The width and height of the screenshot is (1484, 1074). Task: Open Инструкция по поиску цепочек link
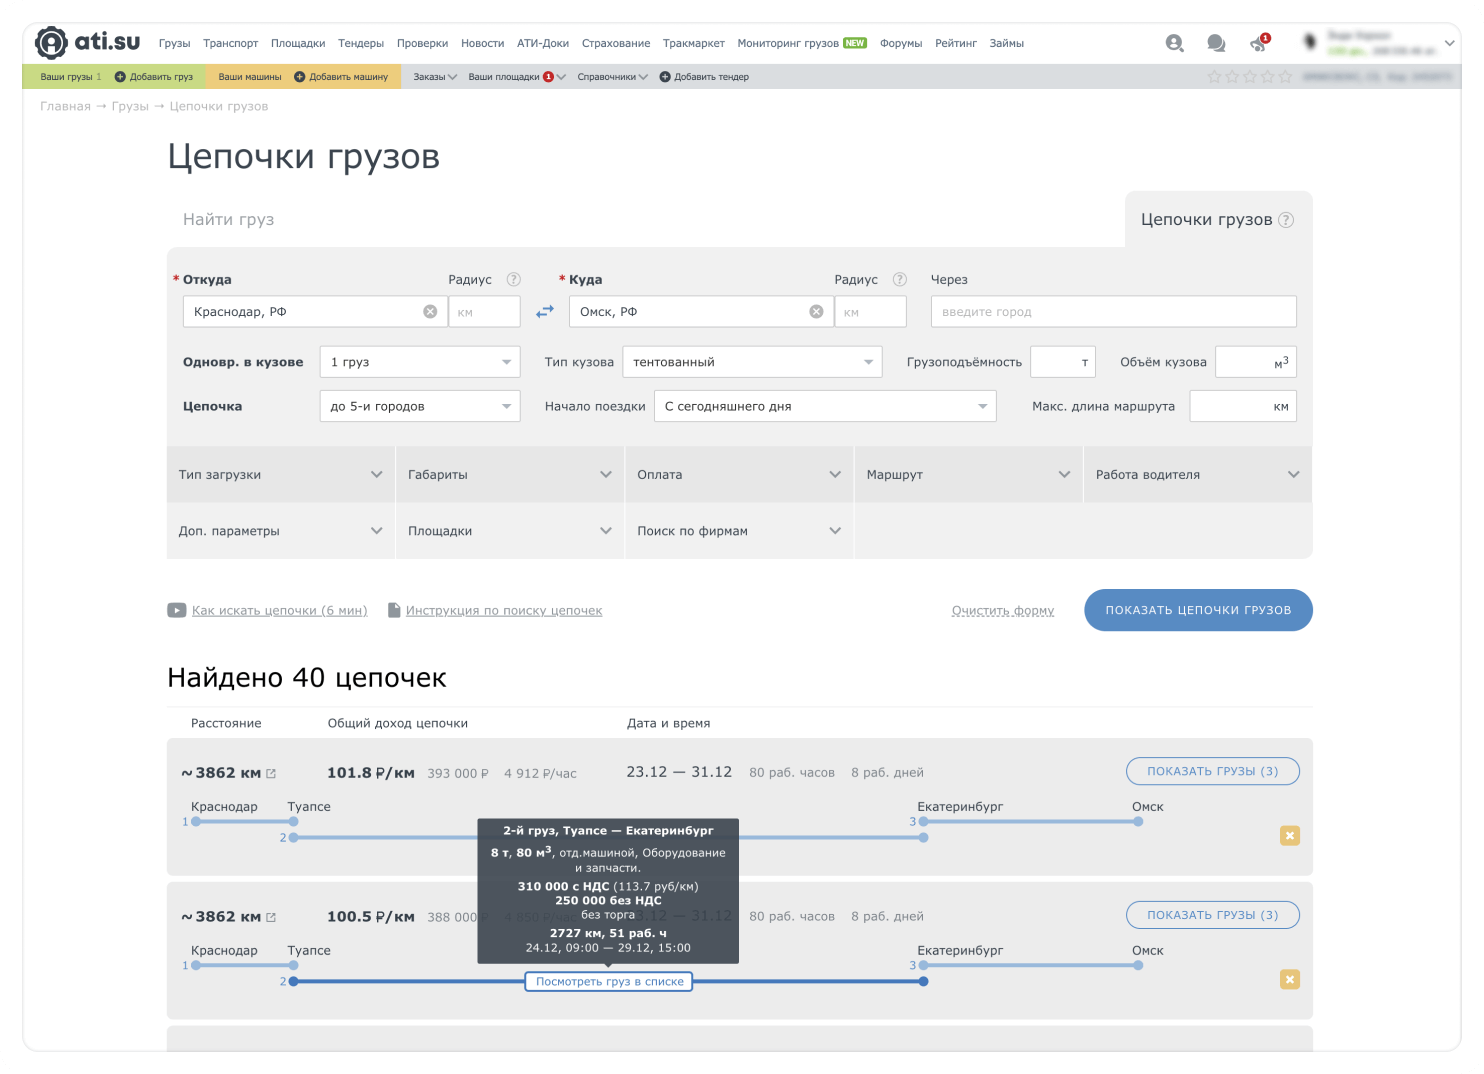pos(504,610)
